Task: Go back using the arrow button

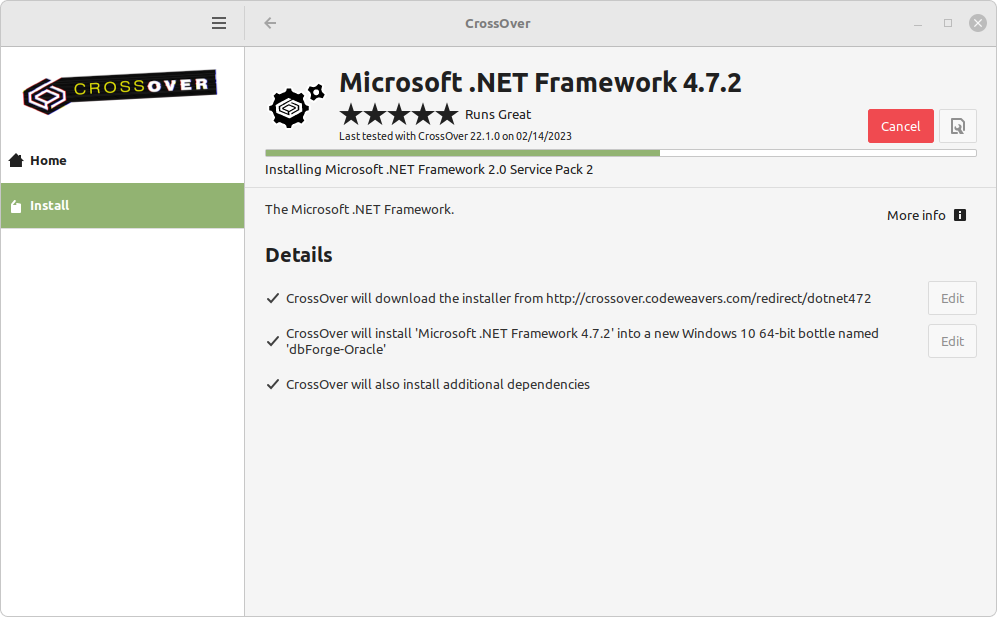Action: coord(270,24)
